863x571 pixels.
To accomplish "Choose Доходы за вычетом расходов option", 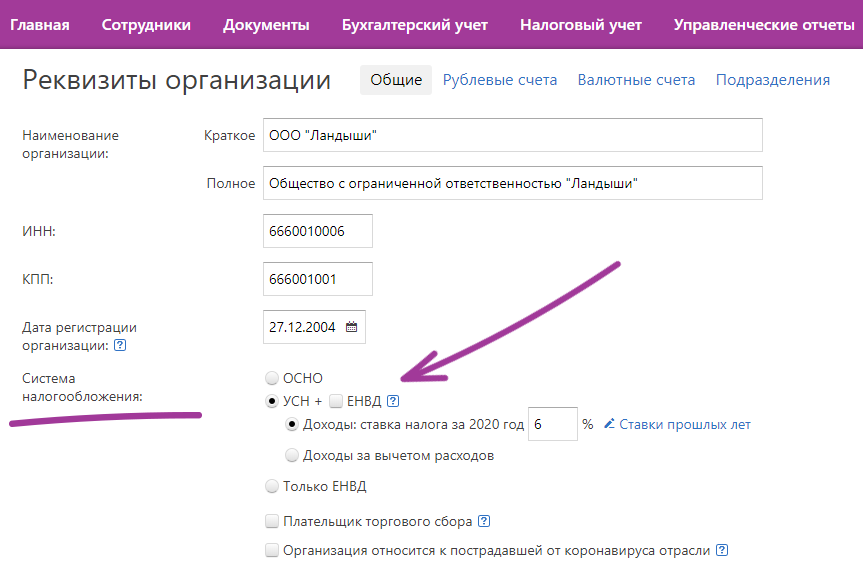I will (x=292, y=455).
